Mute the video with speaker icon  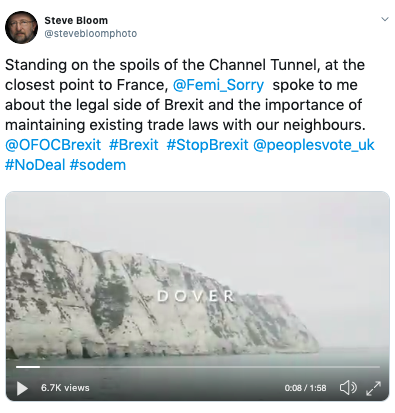pyautogui.click(x=348, y=388)
